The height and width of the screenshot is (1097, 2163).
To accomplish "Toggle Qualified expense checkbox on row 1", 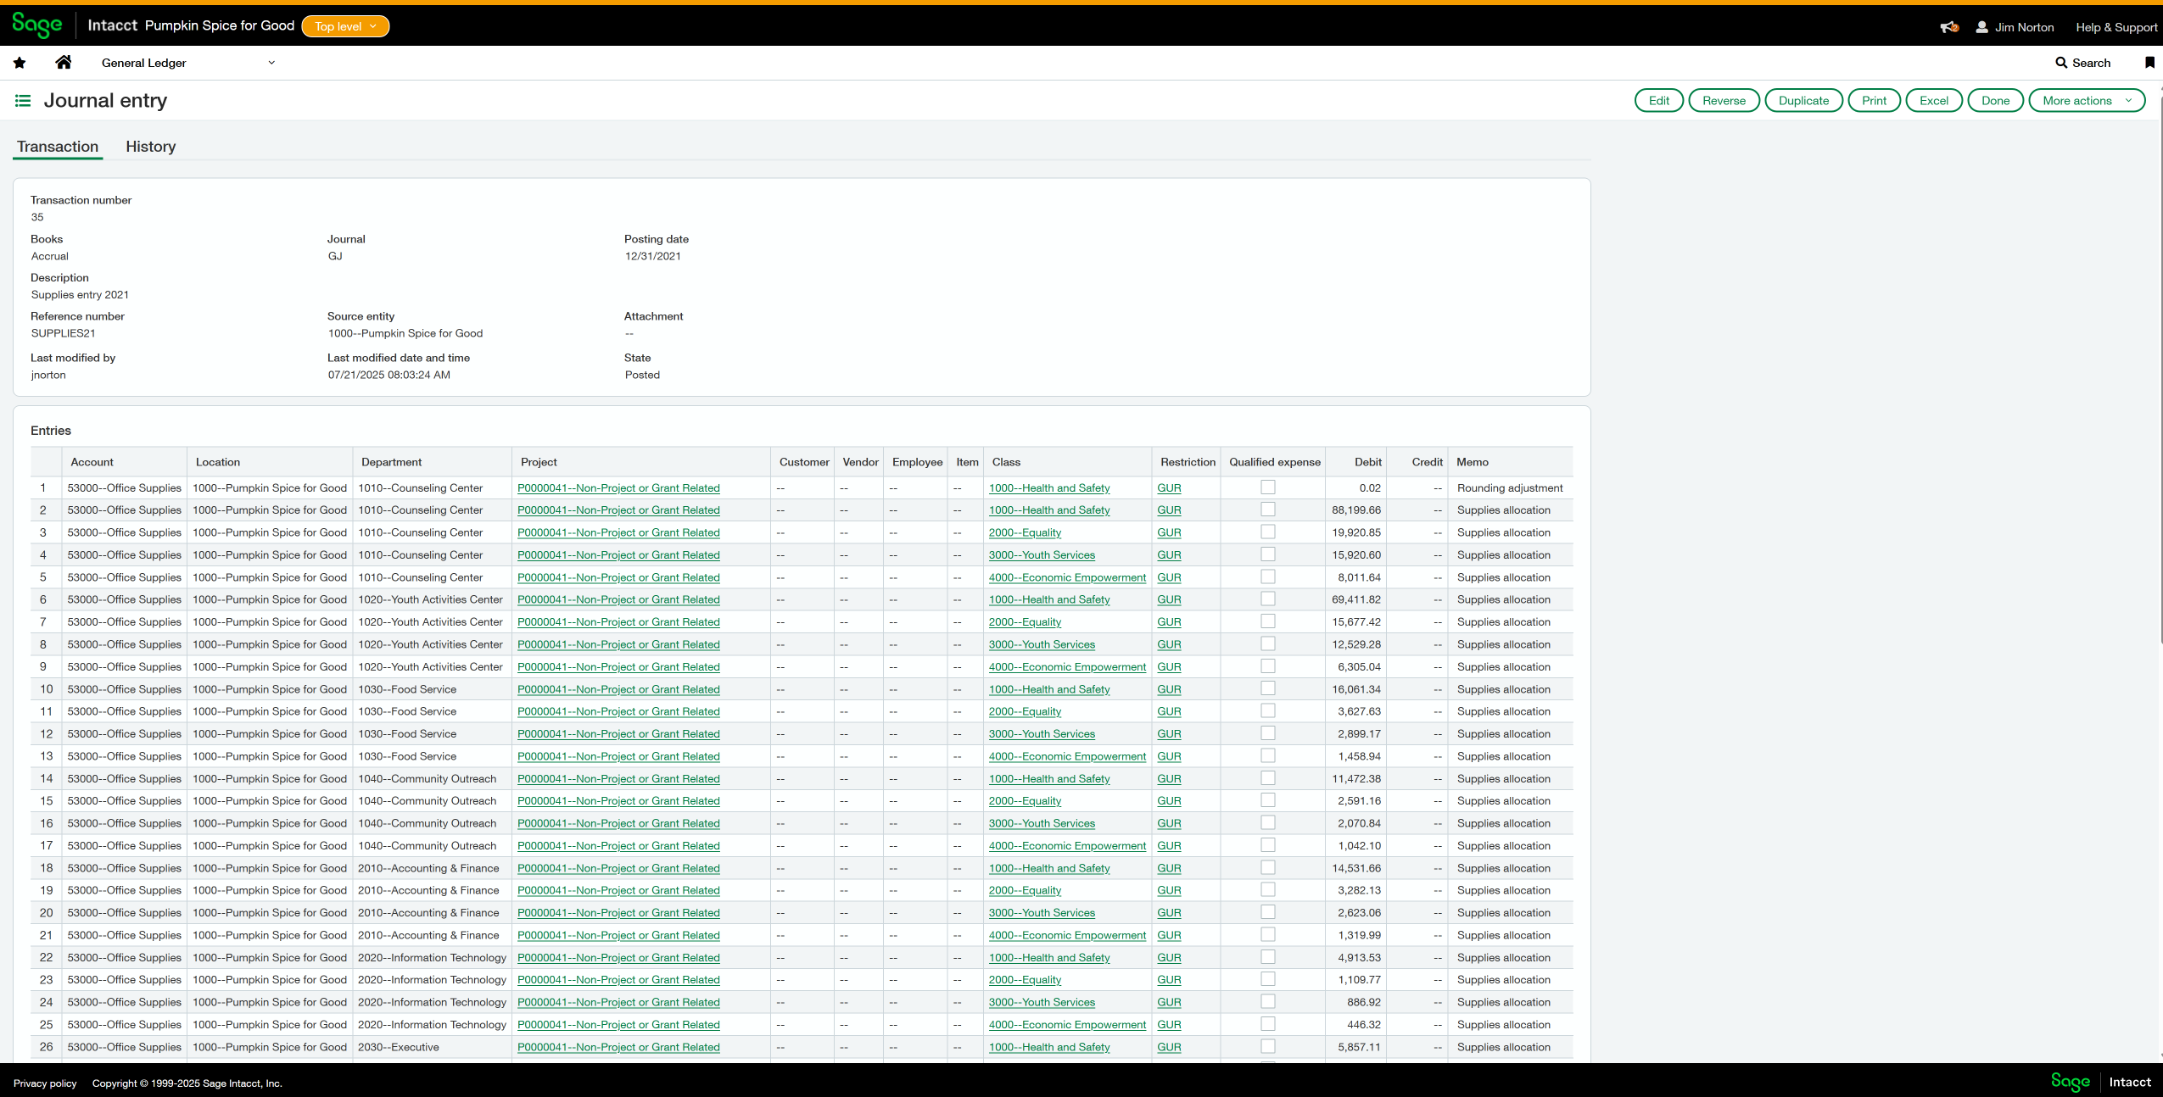I will (x=1267, y=487).
